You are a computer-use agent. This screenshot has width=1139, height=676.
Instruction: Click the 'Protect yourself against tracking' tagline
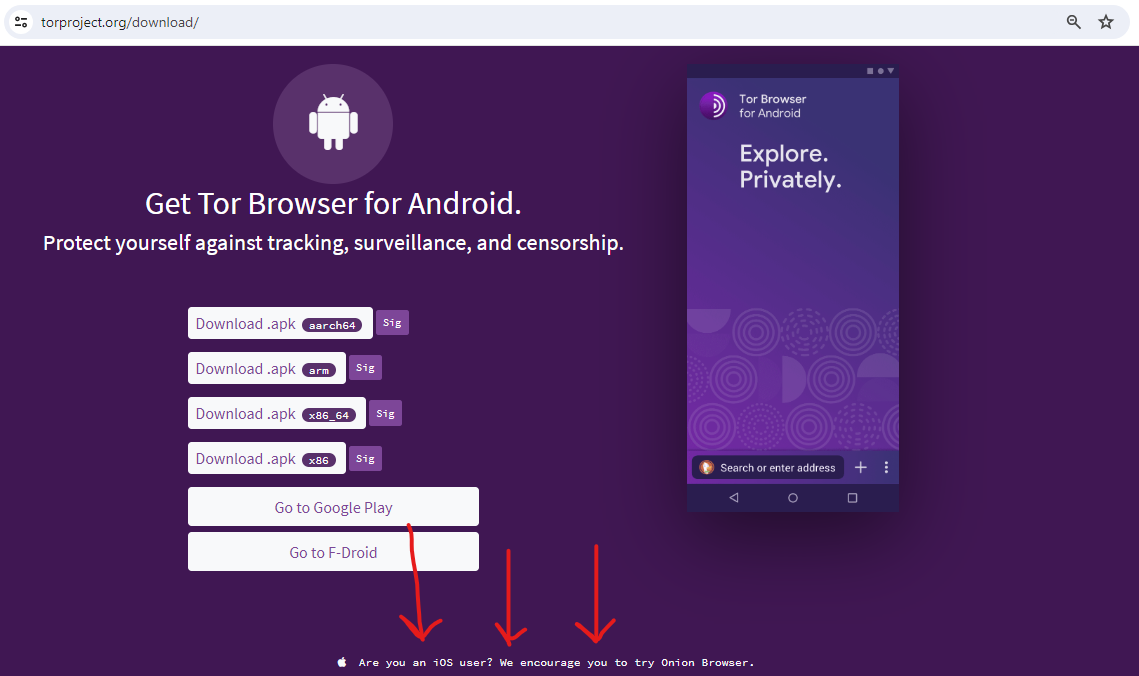[x=333, y=243]
